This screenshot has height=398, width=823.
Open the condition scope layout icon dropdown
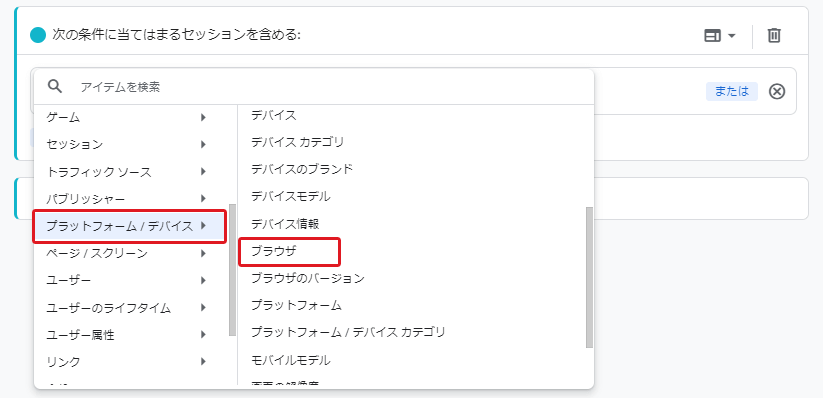click(720, 36)
